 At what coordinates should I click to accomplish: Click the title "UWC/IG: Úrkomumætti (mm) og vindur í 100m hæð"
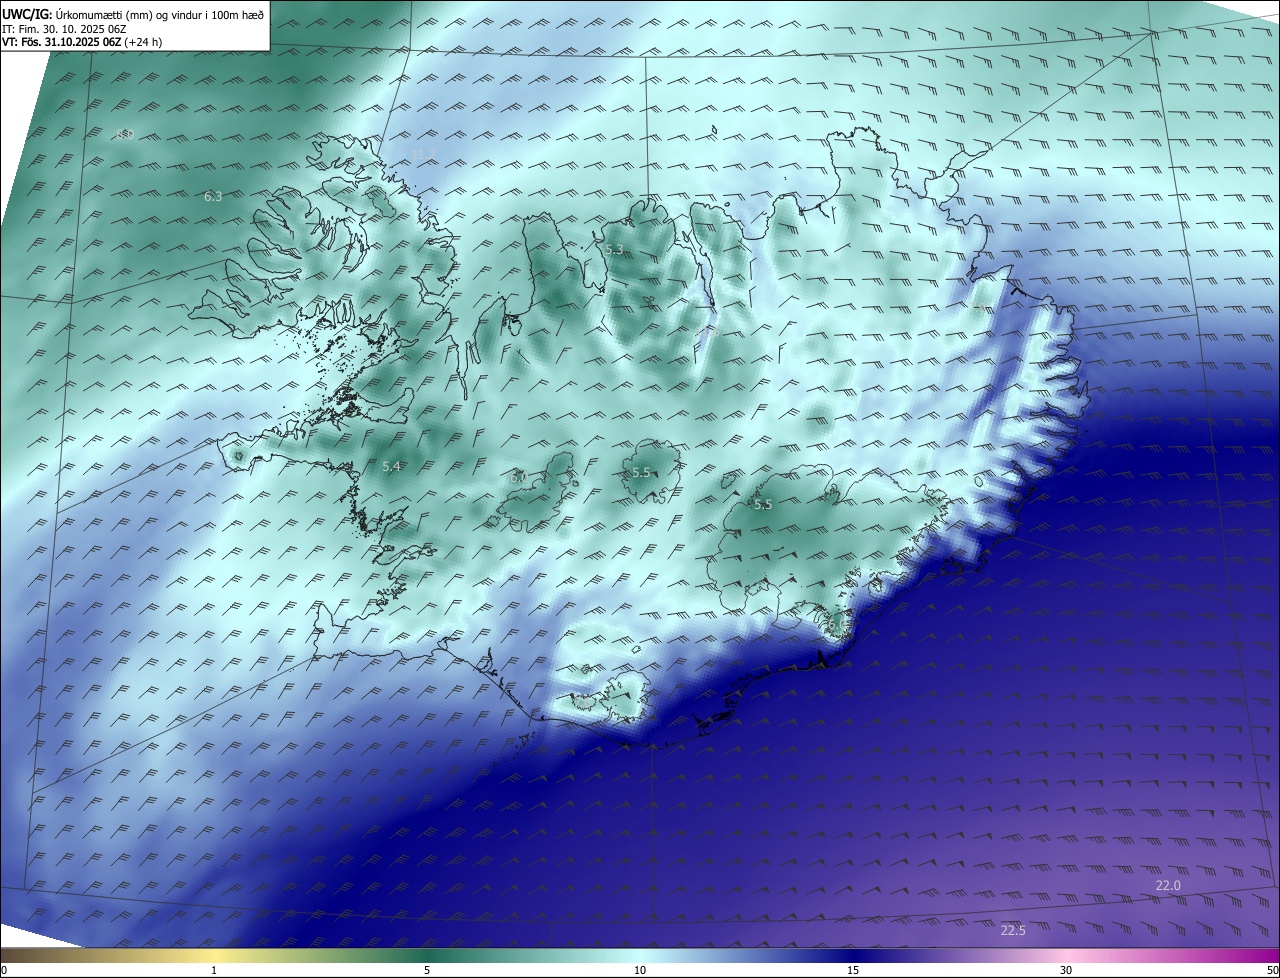pos(133,13)
